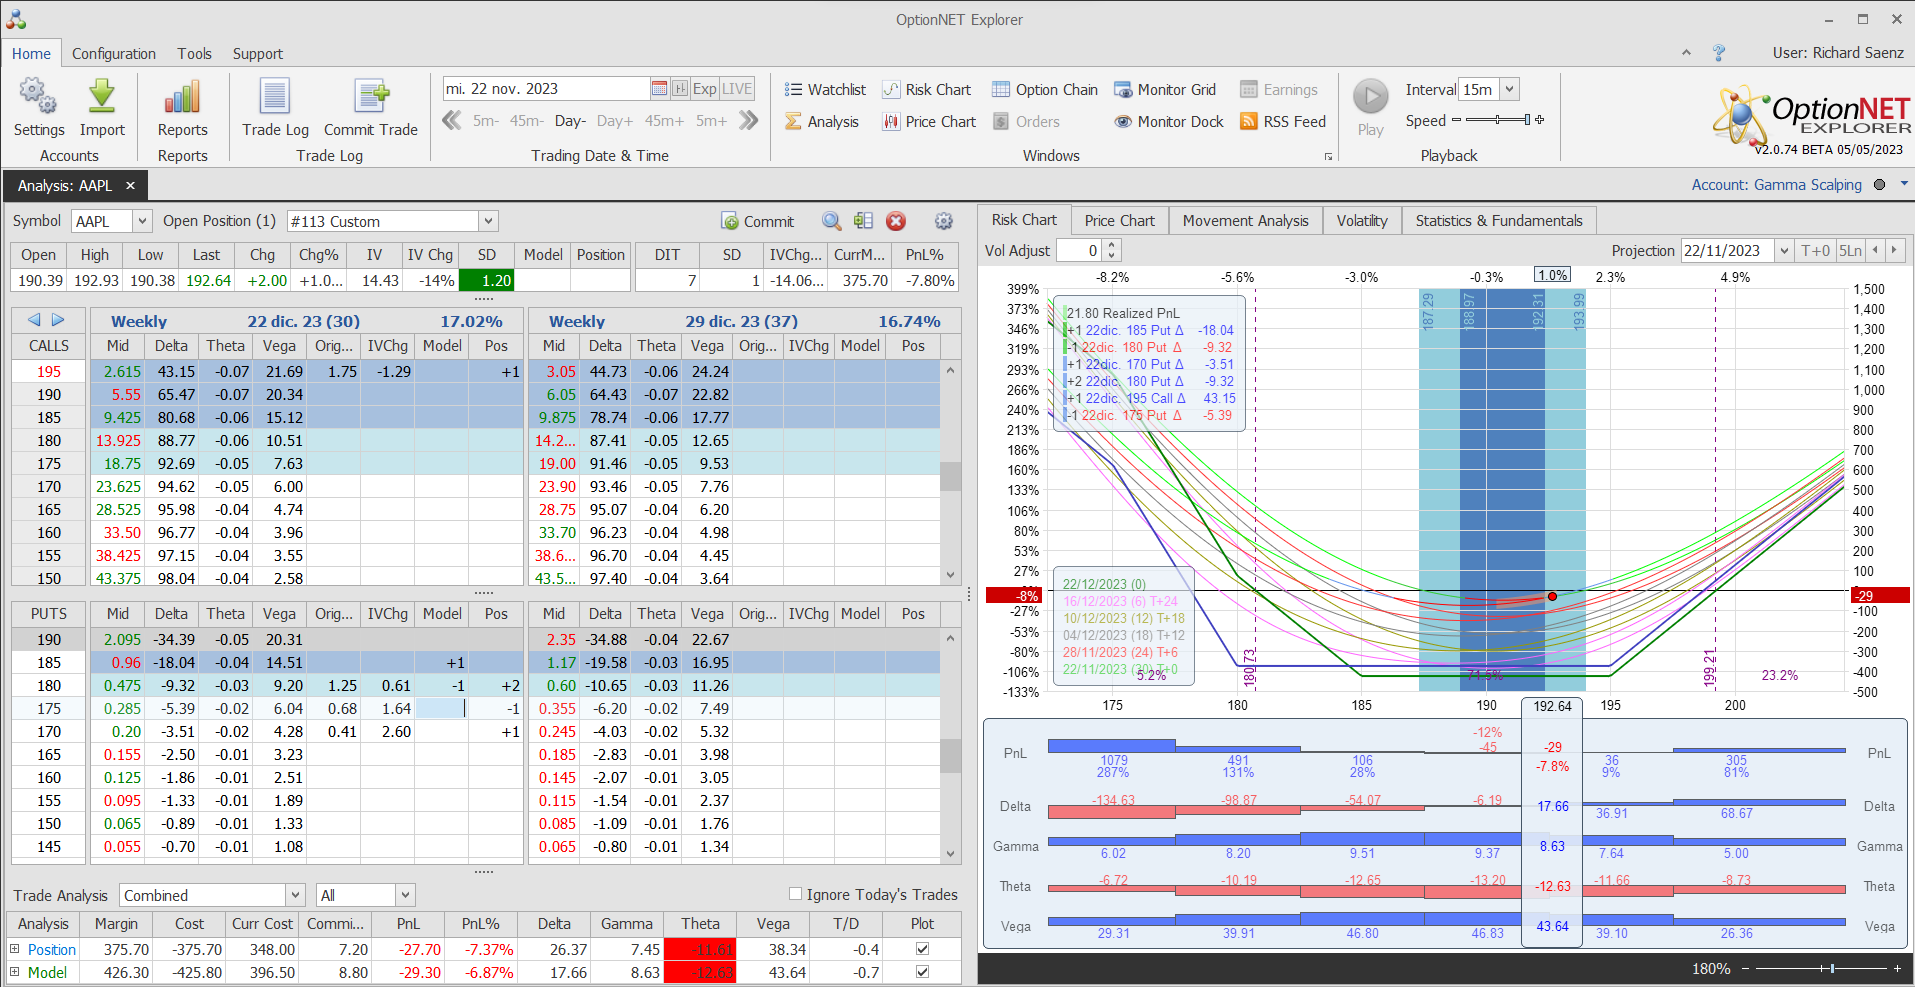Image resolution: width=1915 pixels, height=987 pixels.
Task: Toggle Plot checkbox for Position row
Action: (922, 949)
